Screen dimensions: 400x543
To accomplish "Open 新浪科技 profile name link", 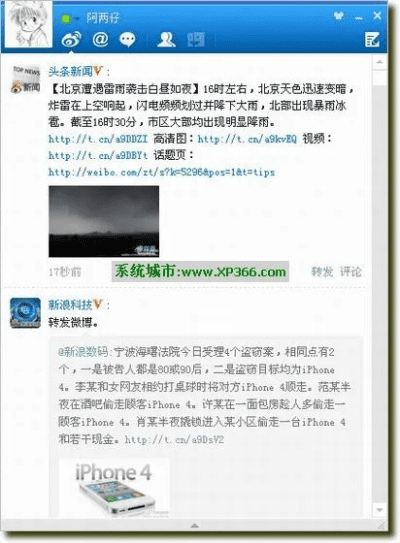I will (x=71, y=305).
